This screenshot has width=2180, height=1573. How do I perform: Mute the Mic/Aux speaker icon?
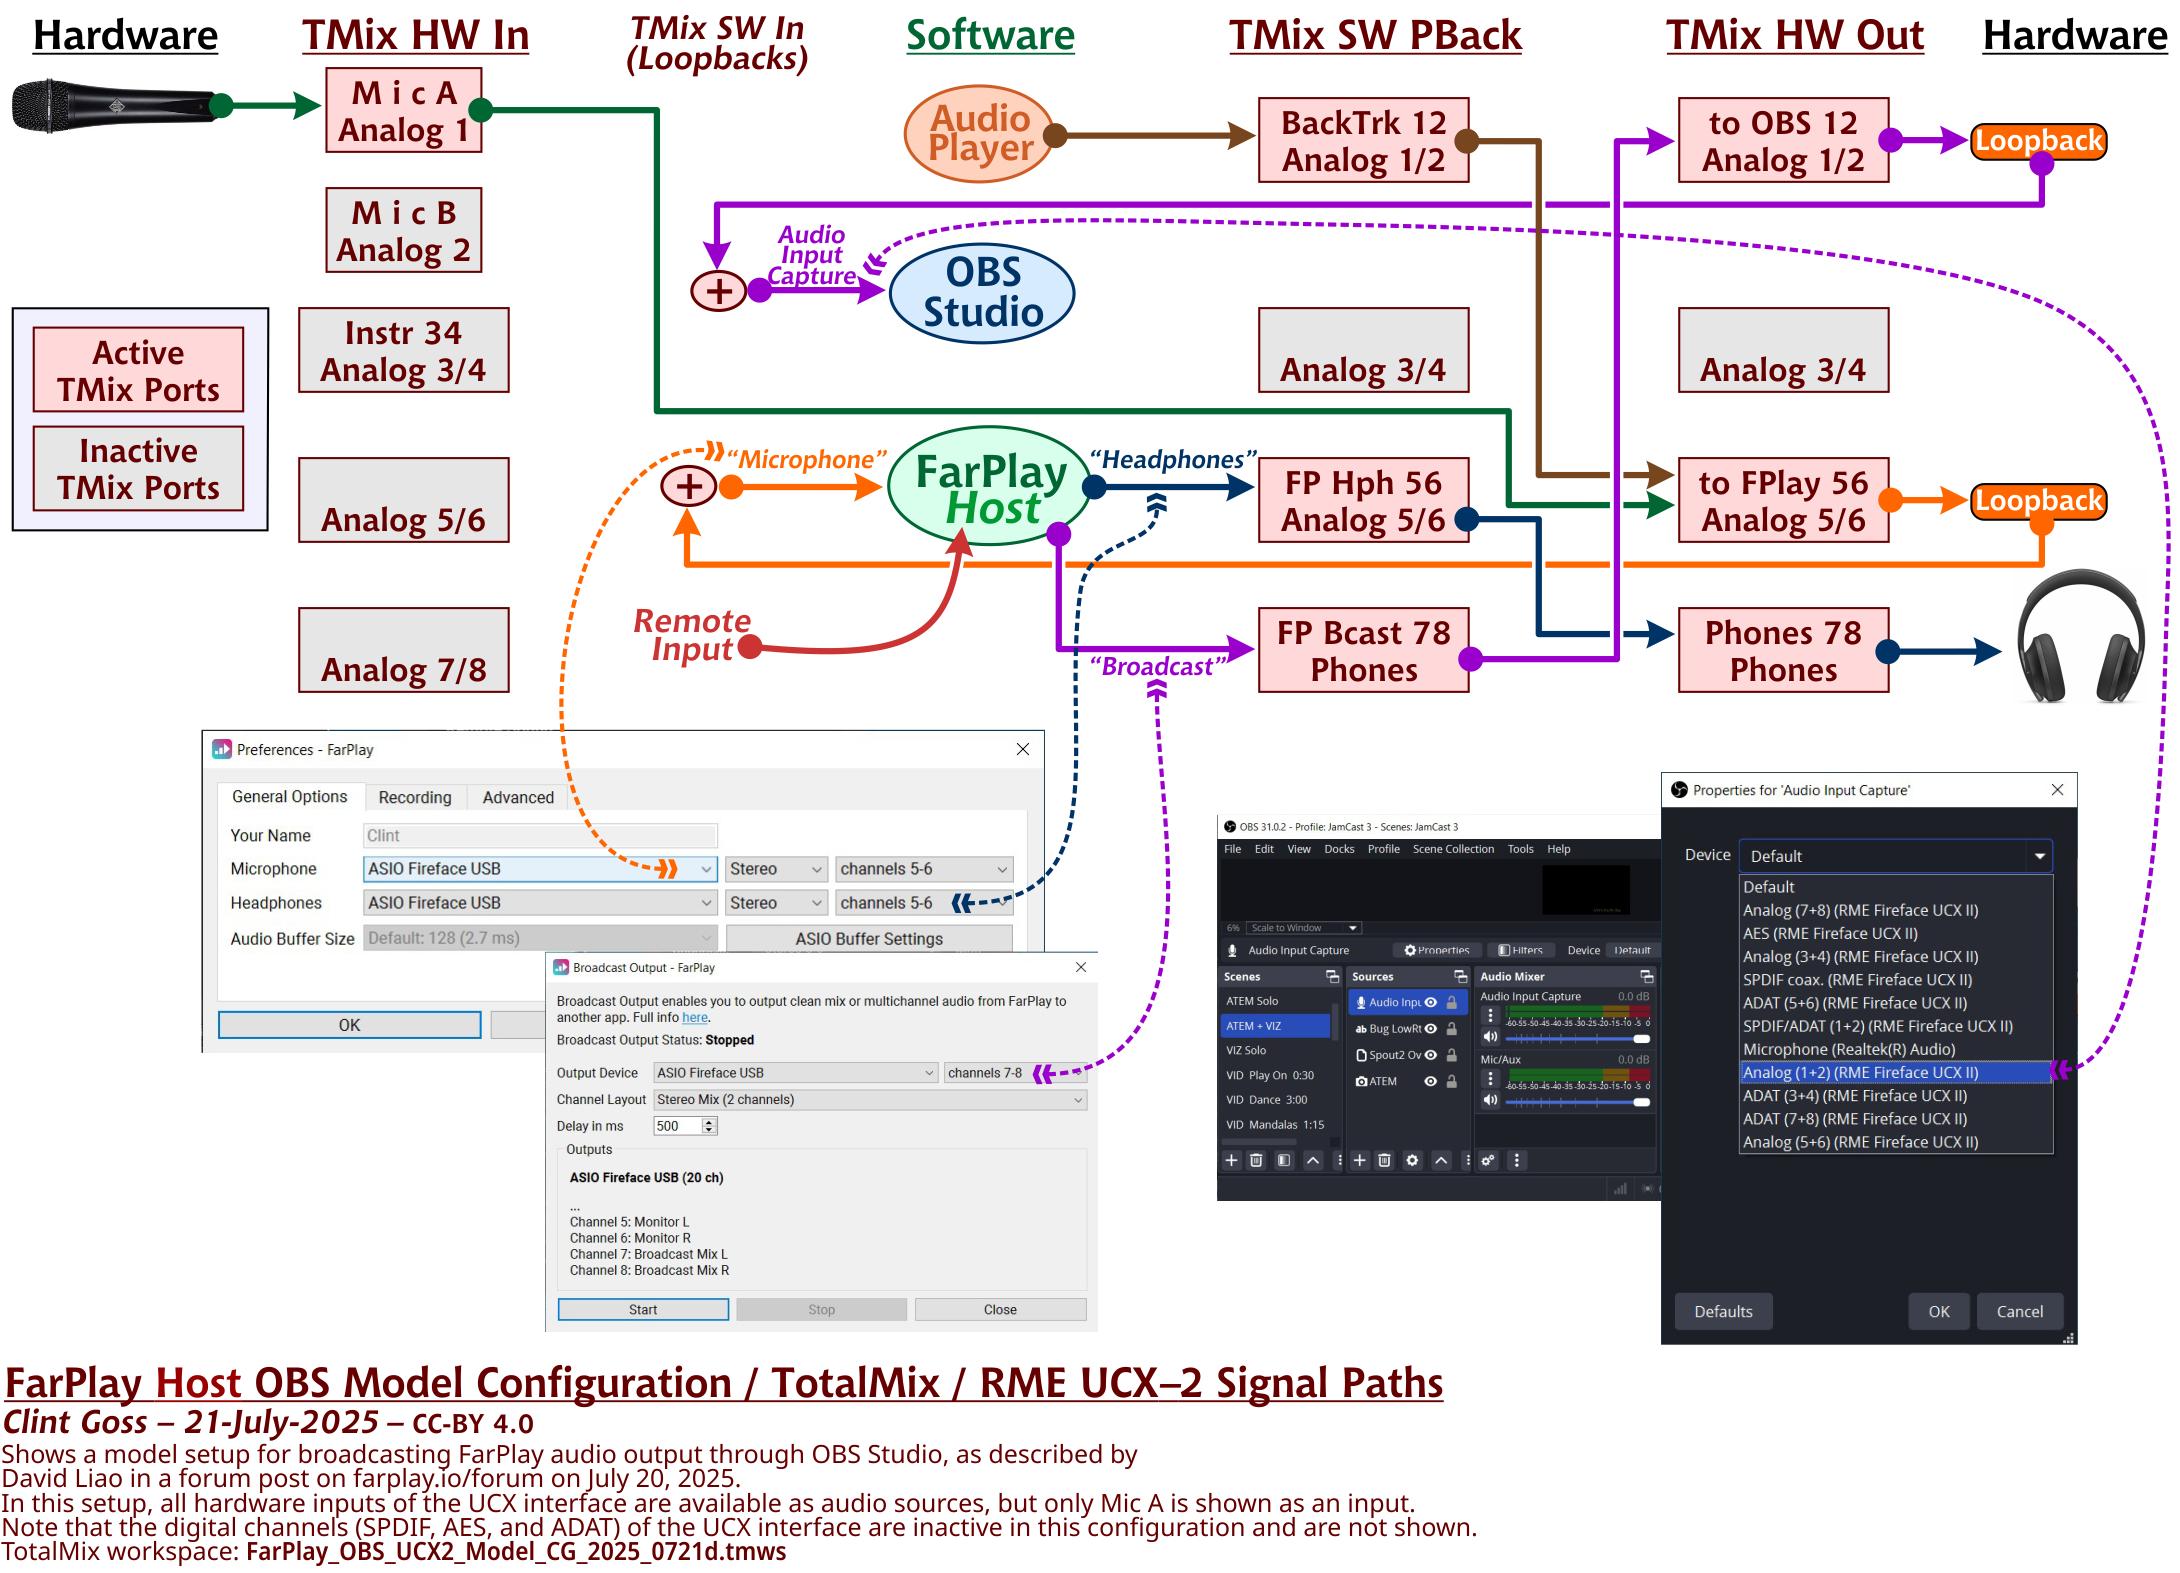point(1490,1100)
